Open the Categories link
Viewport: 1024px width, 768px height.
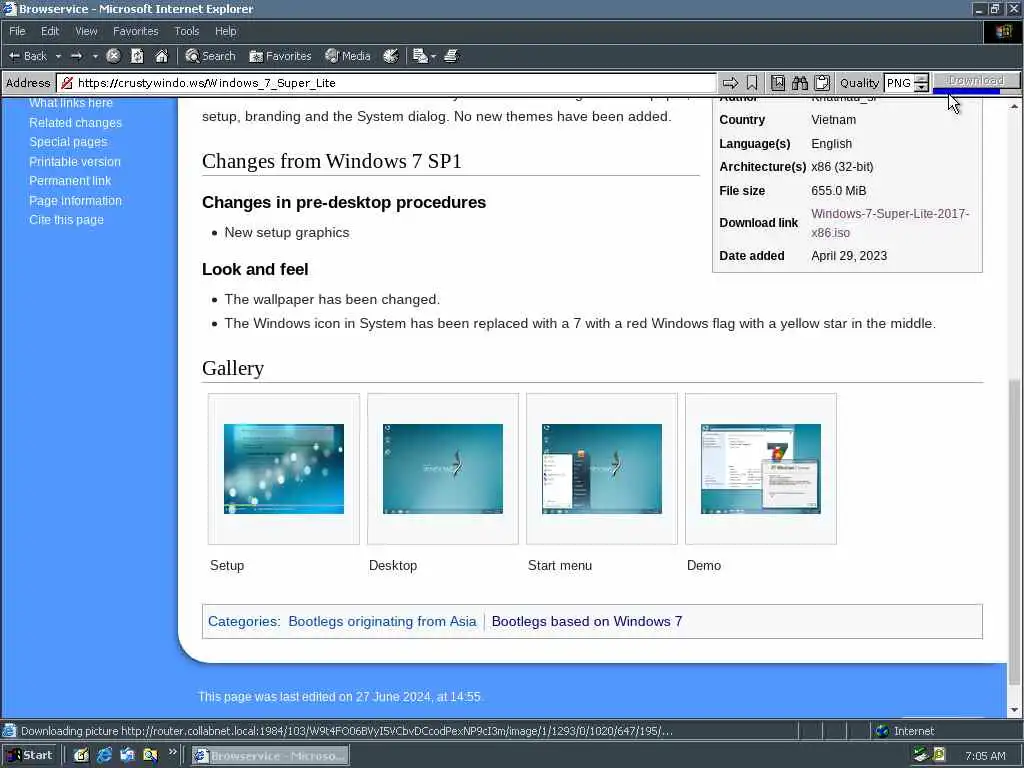coord(243,621)
